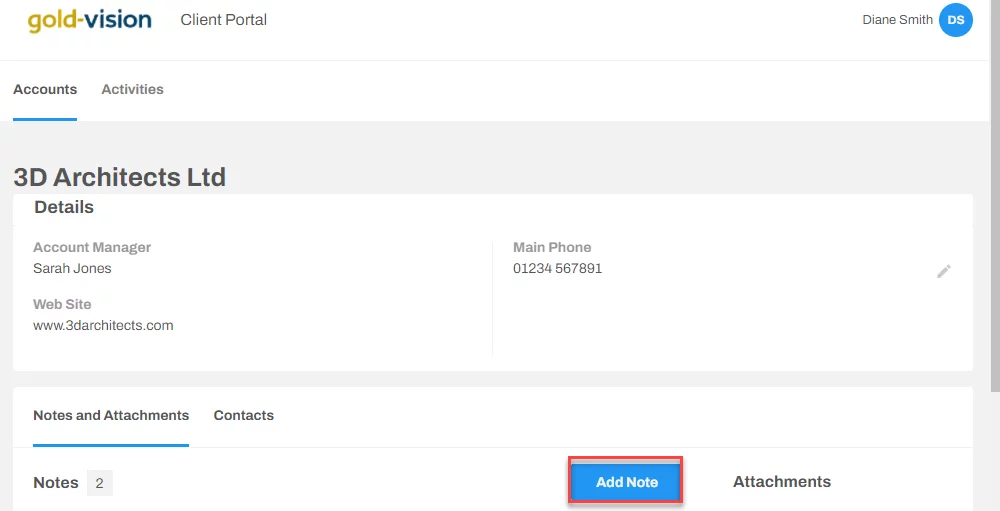Click the Diane Smith user name

(897, 20)
